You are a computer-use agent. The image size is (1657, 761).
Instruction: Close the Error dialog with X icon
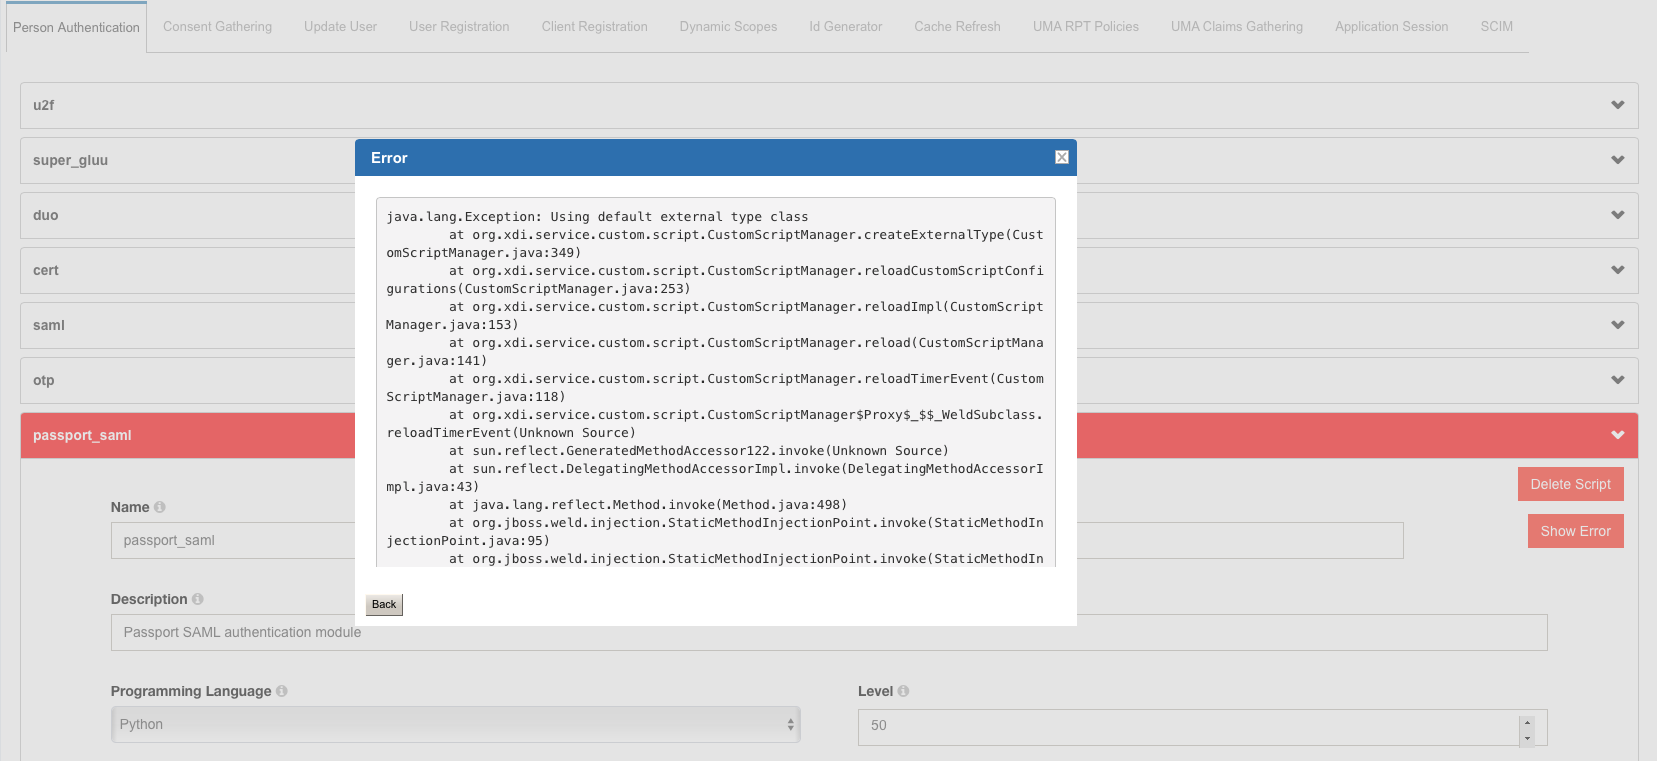tap(1062, 157)
